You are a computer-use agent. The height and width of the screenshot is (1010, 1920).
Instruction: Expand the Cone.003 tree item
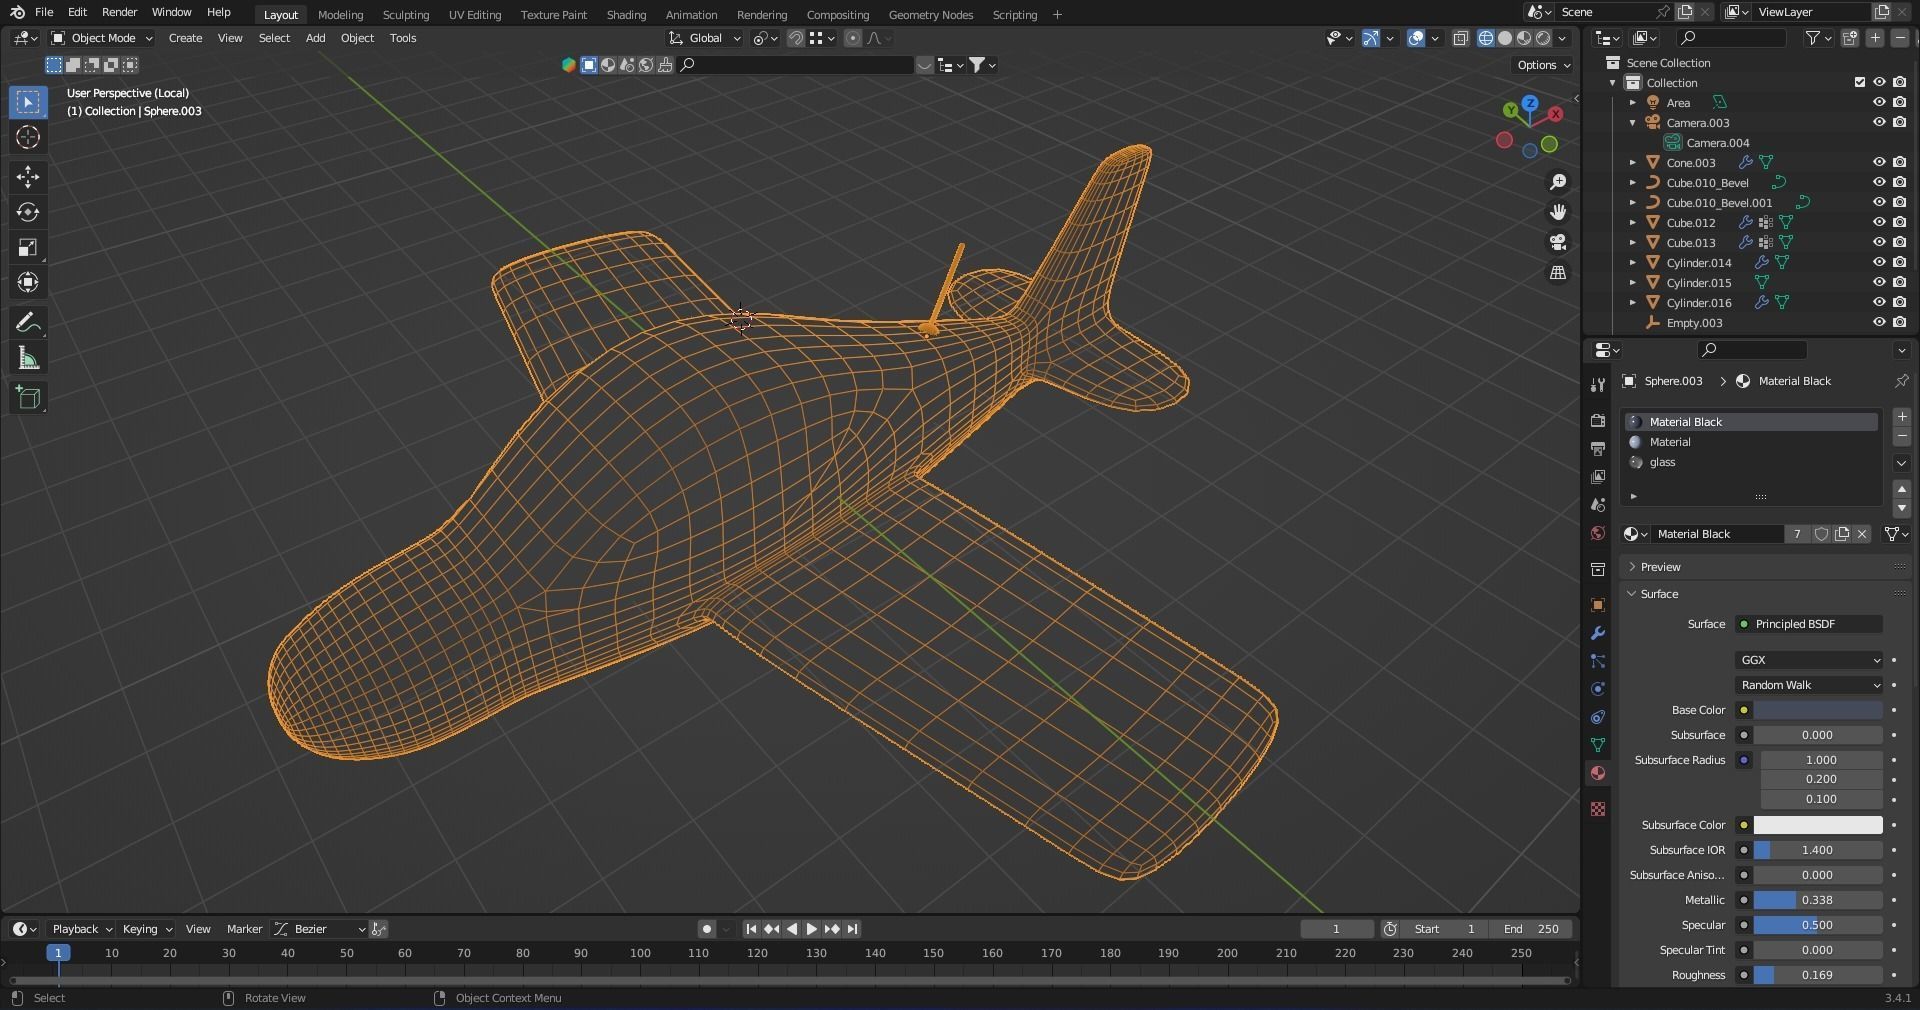tap(1633, 162)
